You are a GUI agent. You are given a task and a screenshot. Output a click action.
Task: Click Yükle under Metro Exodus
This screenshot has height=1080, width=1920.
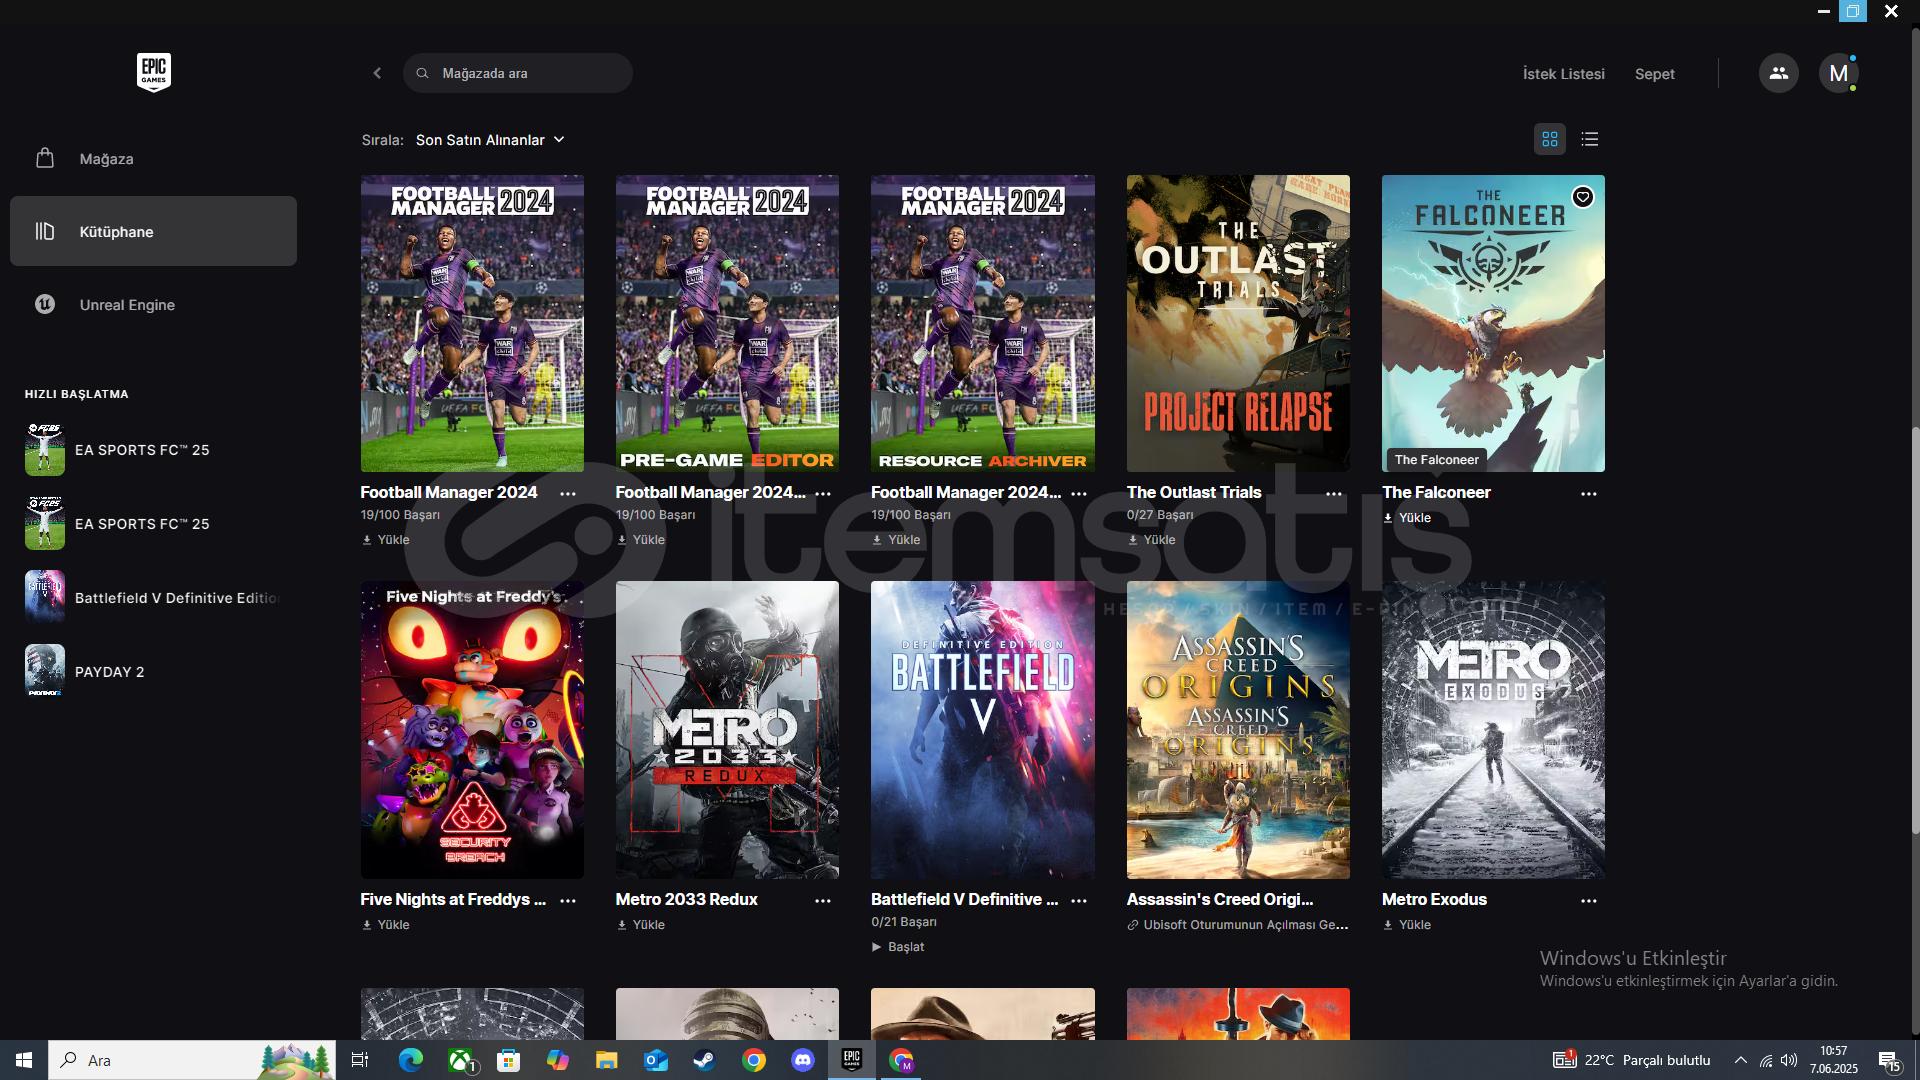tap(1407, 925)
